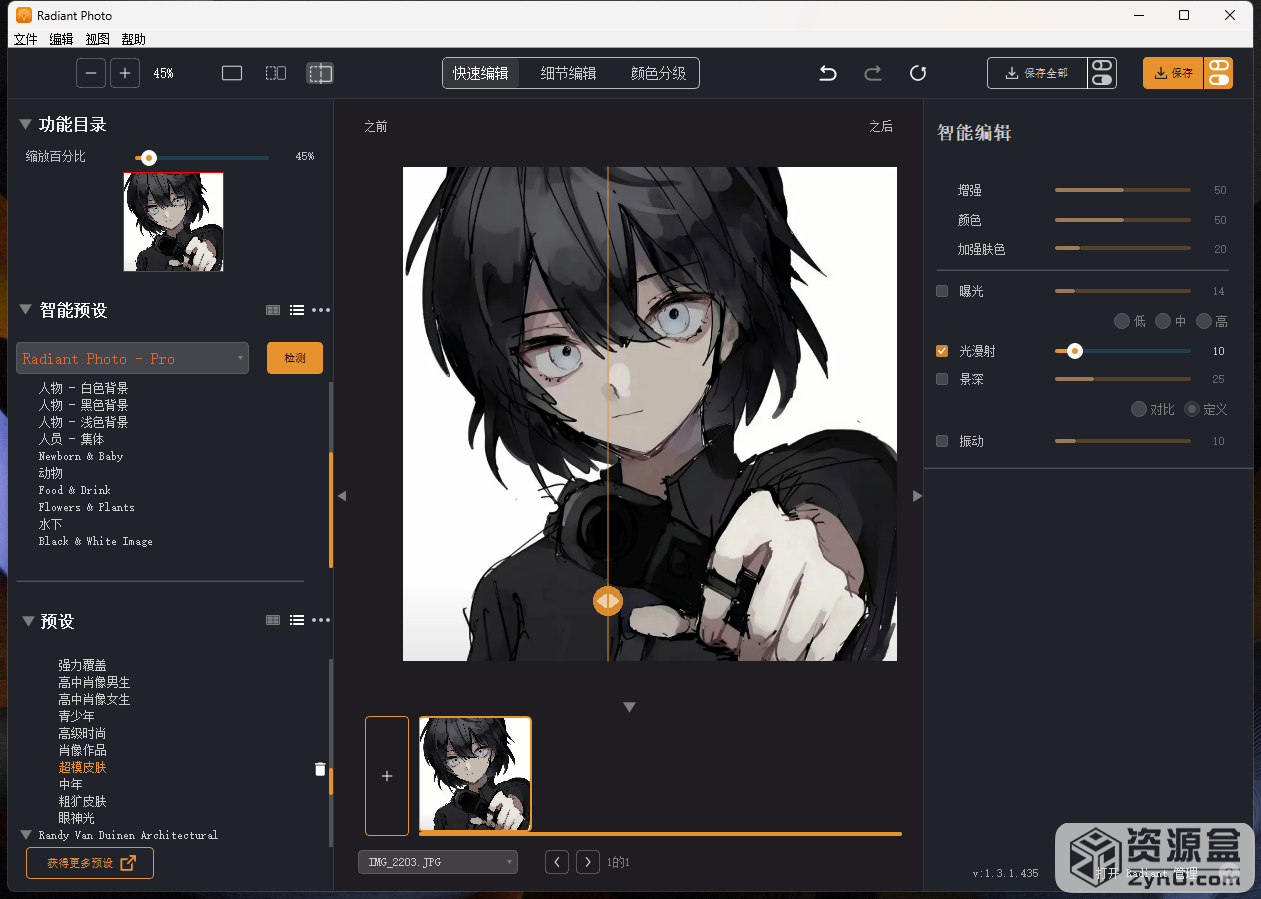Image resolution: width=1261 pixels, height=899 pixels.
Task: Click the 检测 button
Action: click(x=295, y=358)
